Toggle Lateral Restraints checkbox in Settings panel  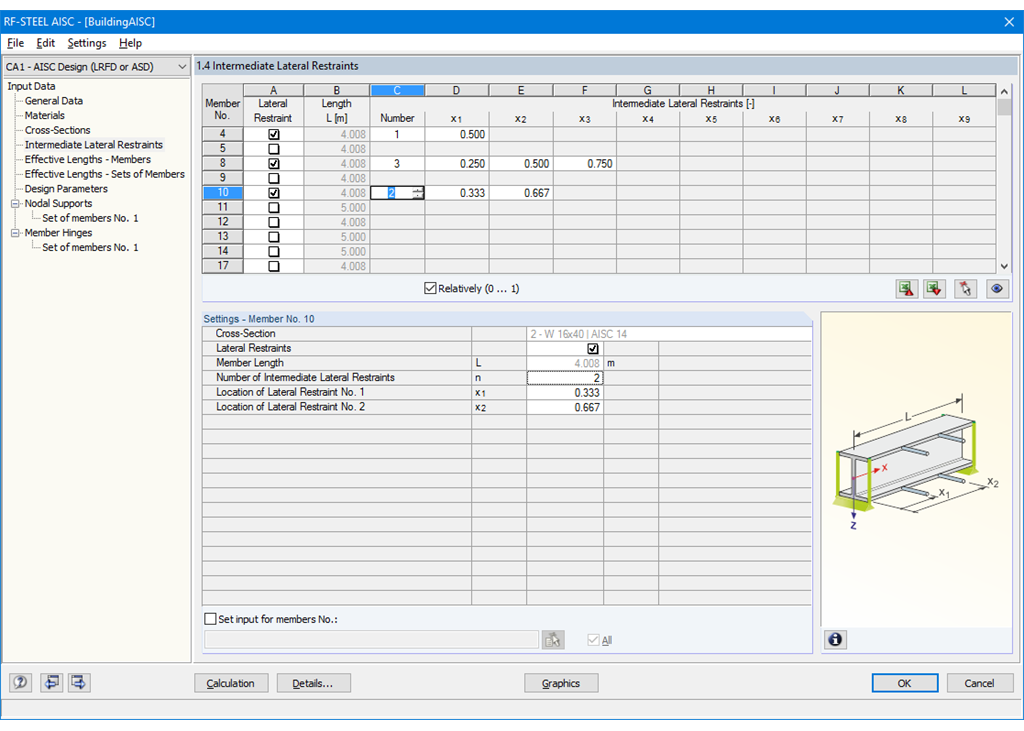(x=593, y=349)
